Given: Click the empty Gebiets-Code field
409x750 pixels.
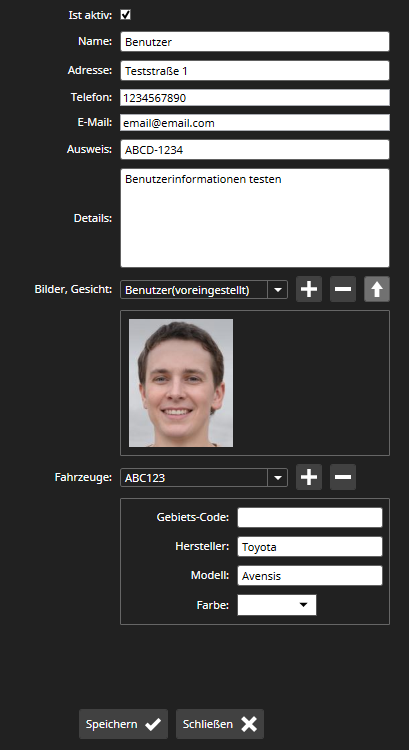Looking at the screenshot, I should point(310,518).
